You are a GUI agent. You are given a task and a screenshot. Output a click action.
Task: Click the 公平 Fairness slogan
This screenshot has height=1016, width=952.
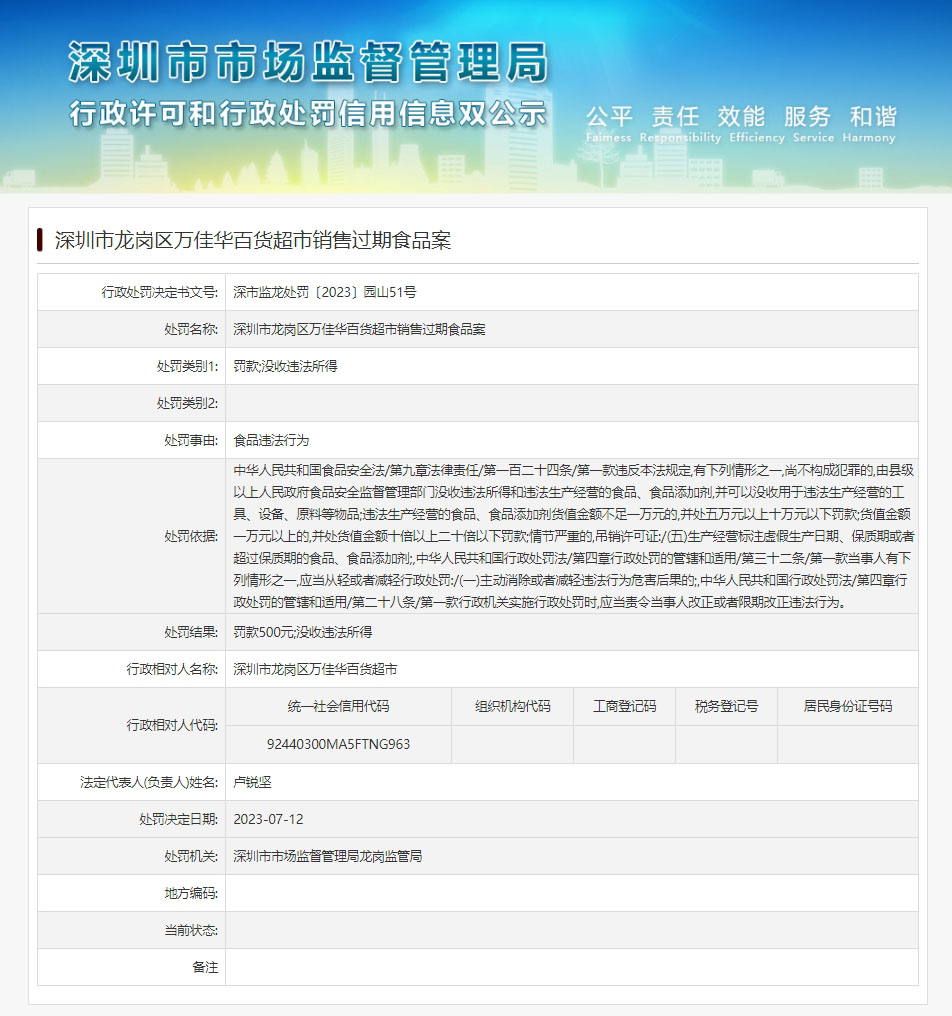[609, 124]
